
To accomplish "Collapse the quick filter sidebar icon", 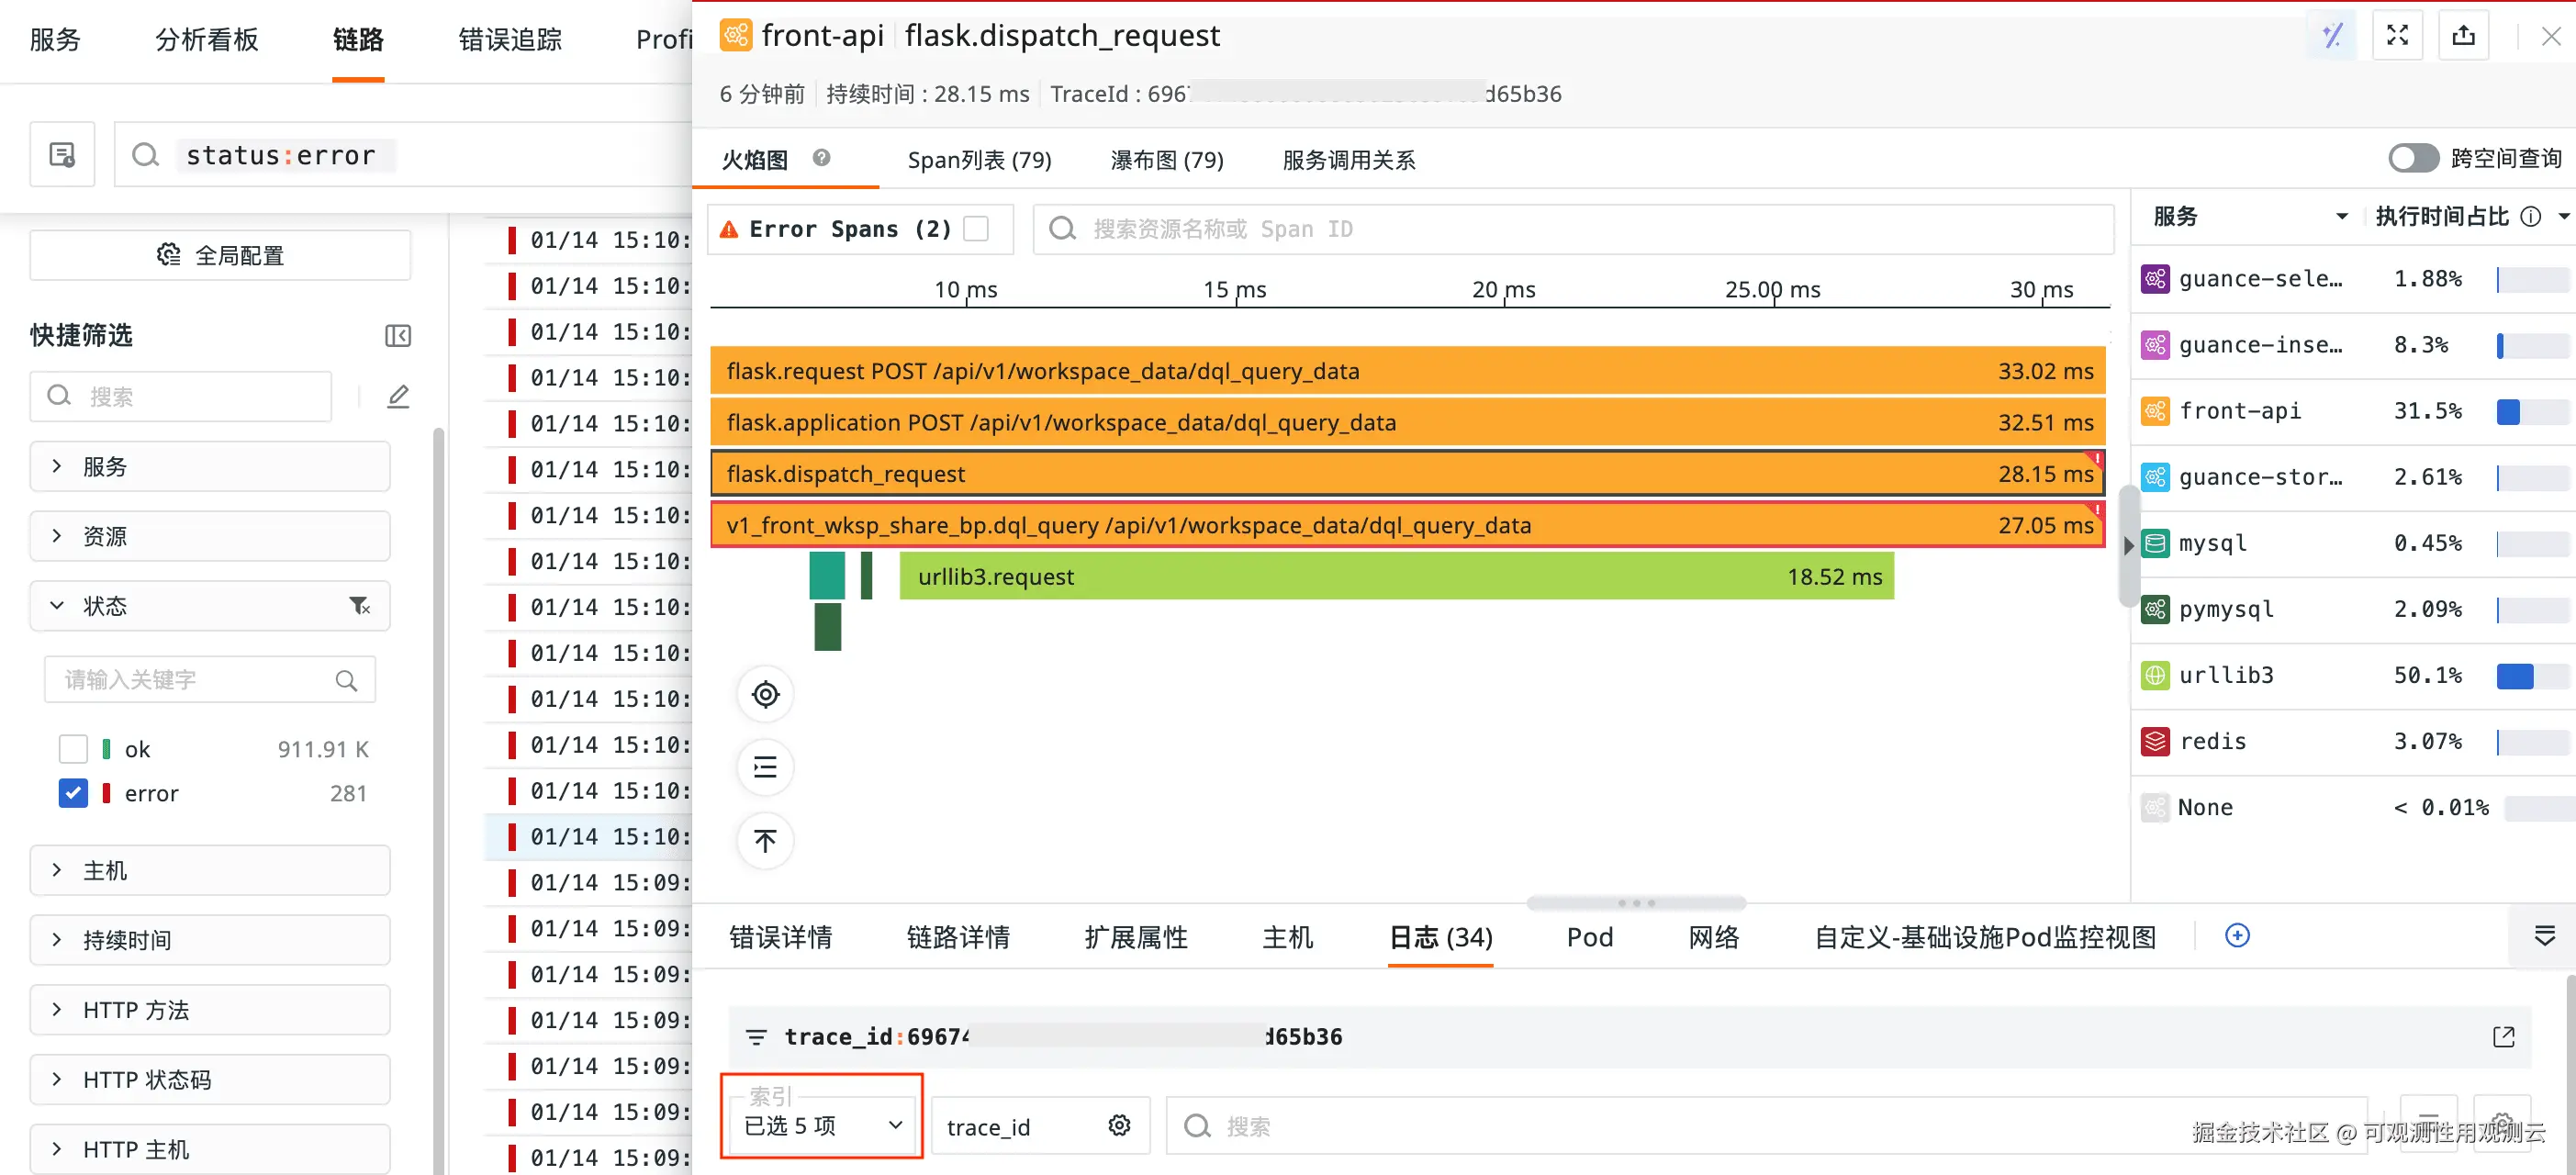I will (x=398, y=336).
